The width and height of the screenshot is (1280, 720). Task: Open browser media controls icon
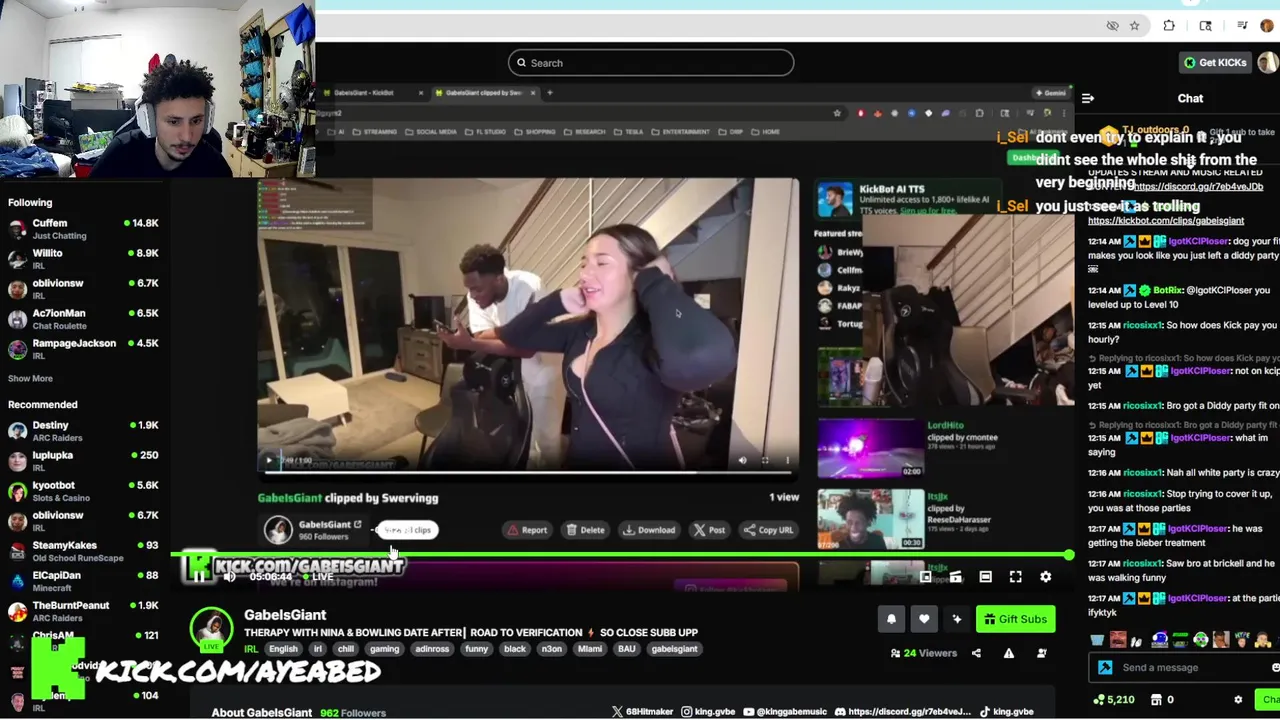[x=1242, y=26]
